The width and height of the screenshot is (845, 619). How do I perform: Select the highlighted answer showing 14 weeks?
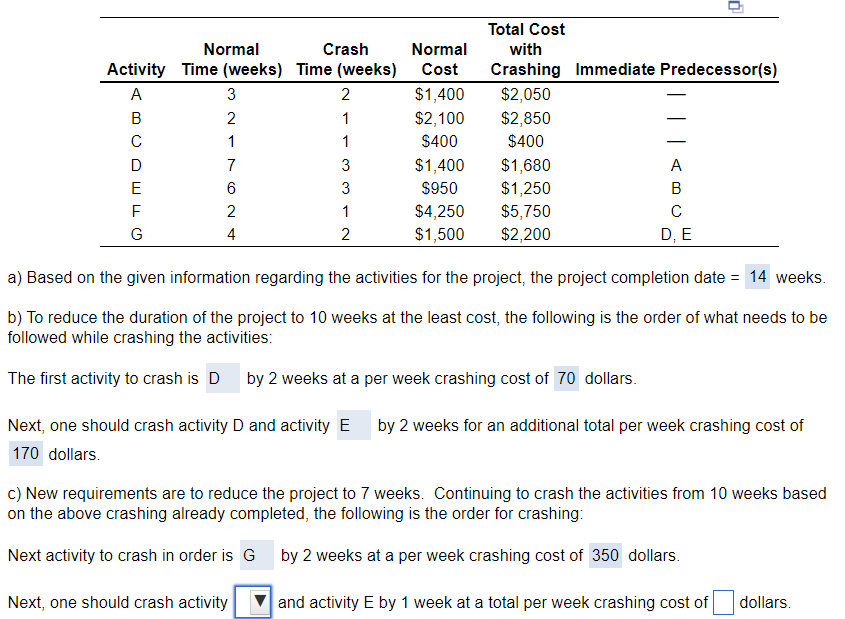click(x=757, y=277)
